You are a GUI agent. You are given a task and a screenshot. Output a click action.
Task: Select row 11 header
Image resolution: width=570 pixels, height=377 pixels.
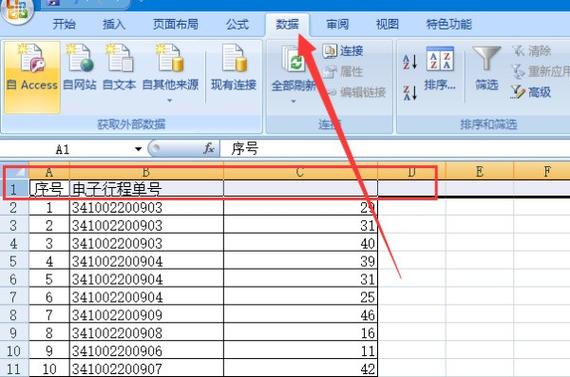[x=14, y=369]
